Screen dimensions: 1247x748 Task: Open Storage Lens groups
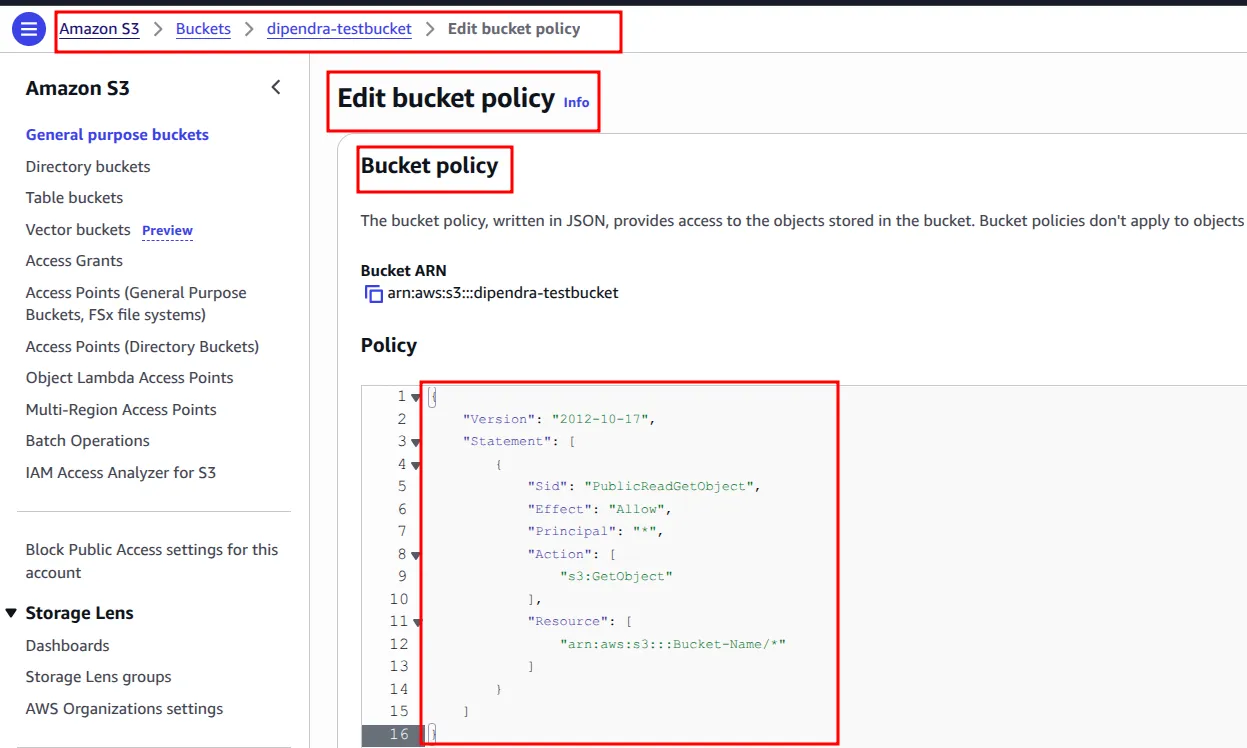(x=98, y=677)
